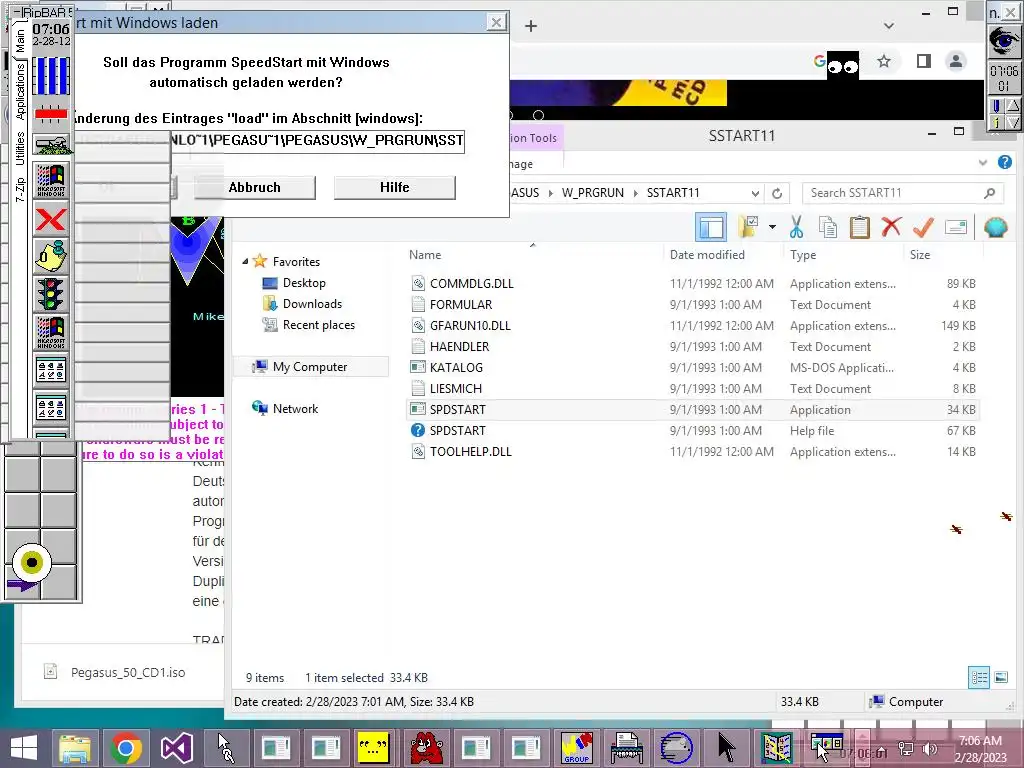This screenshot has height=768, width=1024.
Task: Select My Computer in navigation pane
Action: pos(310,367)
